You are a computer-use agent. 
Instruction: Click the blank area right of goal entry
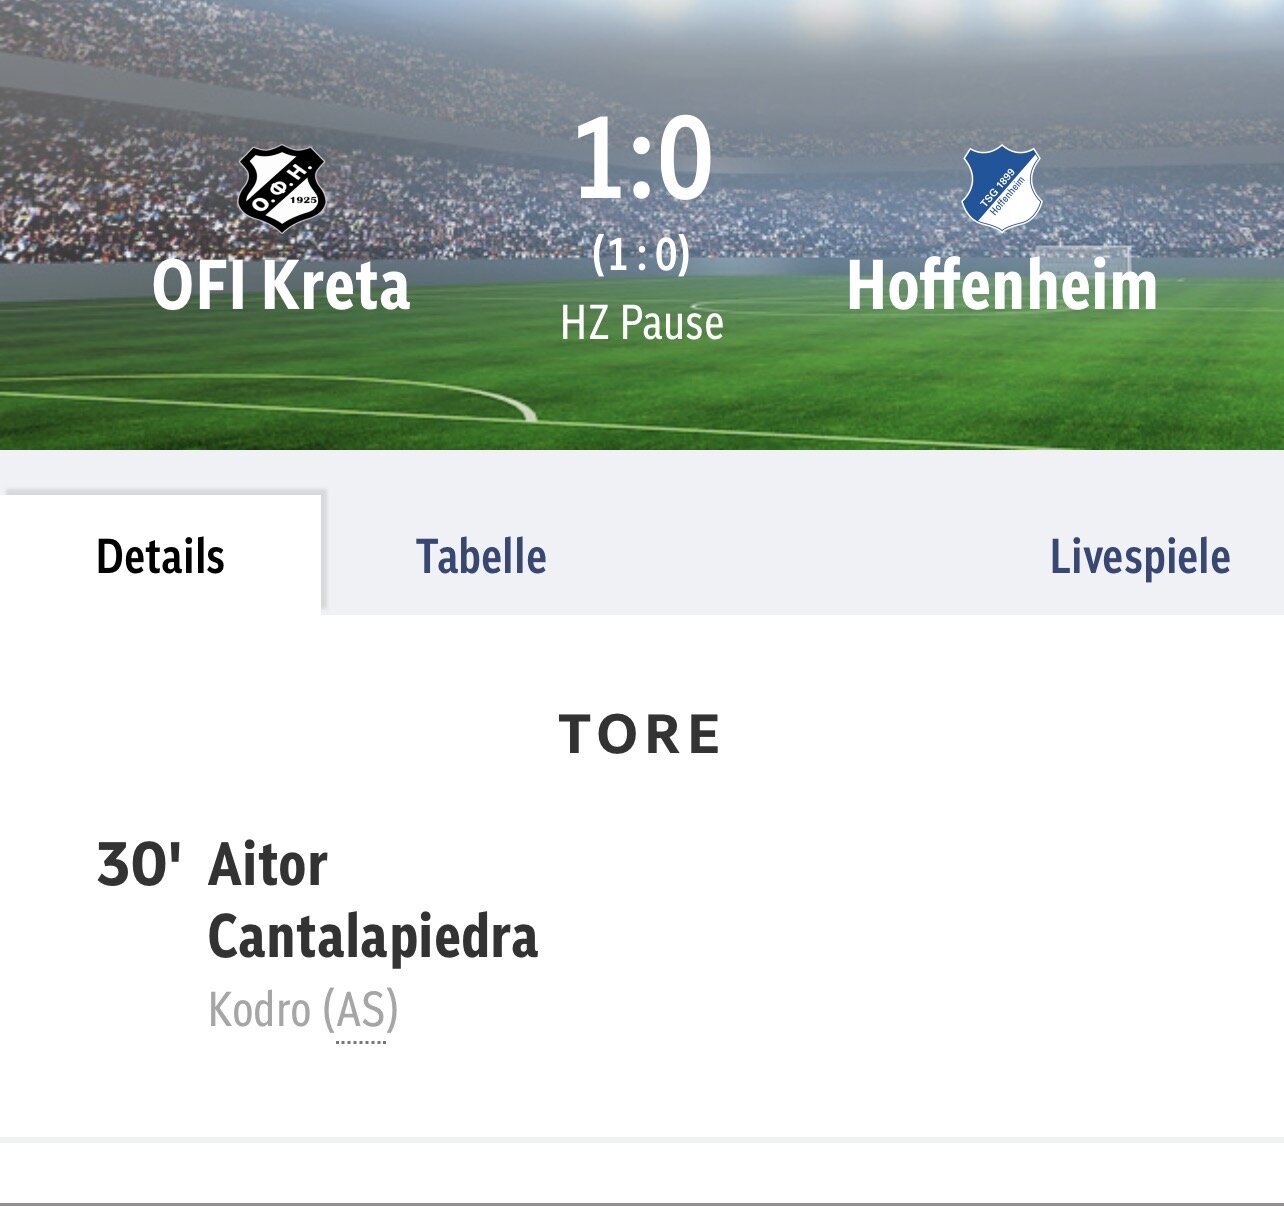pyautogui.click(x=900, y=936)
